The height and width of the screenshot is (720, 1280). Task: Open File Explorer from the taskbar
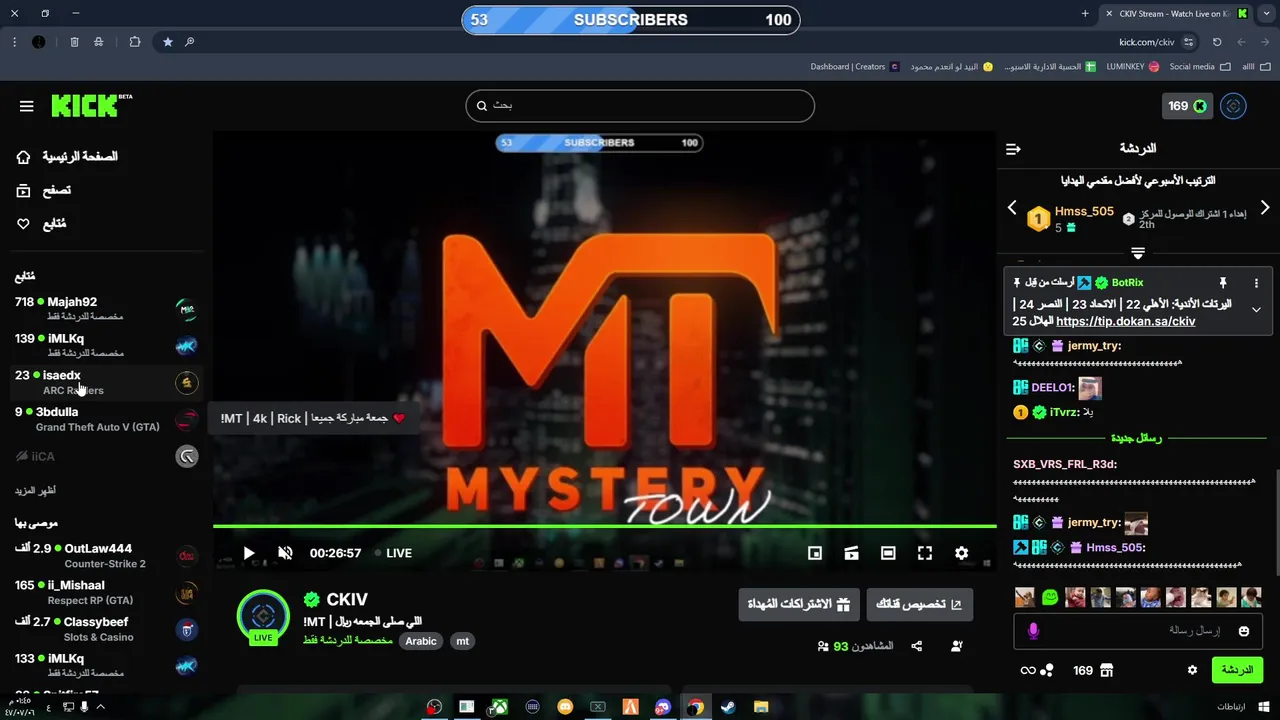tap(761, 707)
